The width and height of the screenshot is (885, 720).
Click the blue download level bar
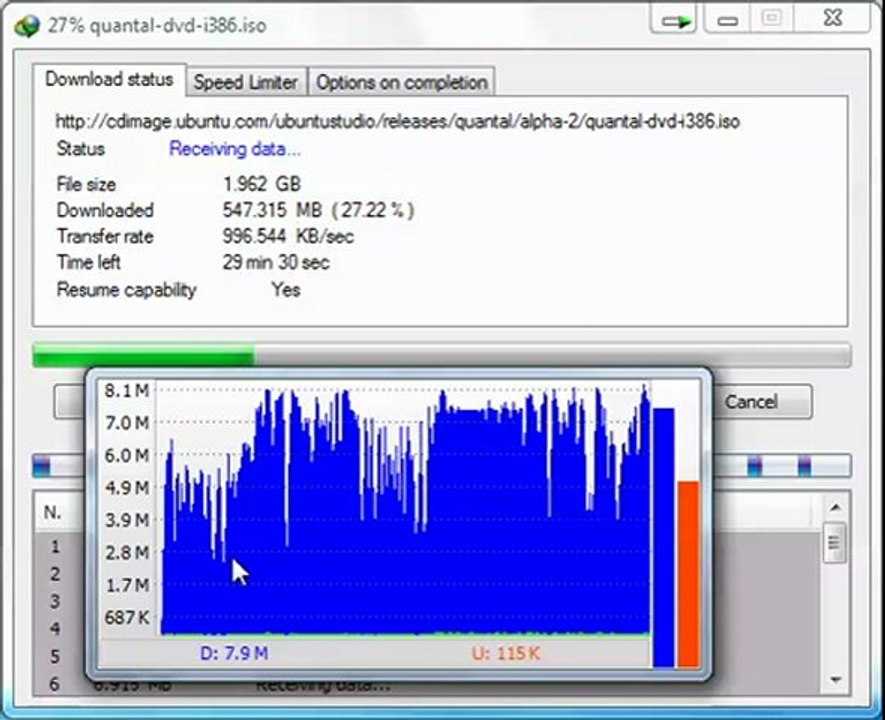click(x=664, y=537)
